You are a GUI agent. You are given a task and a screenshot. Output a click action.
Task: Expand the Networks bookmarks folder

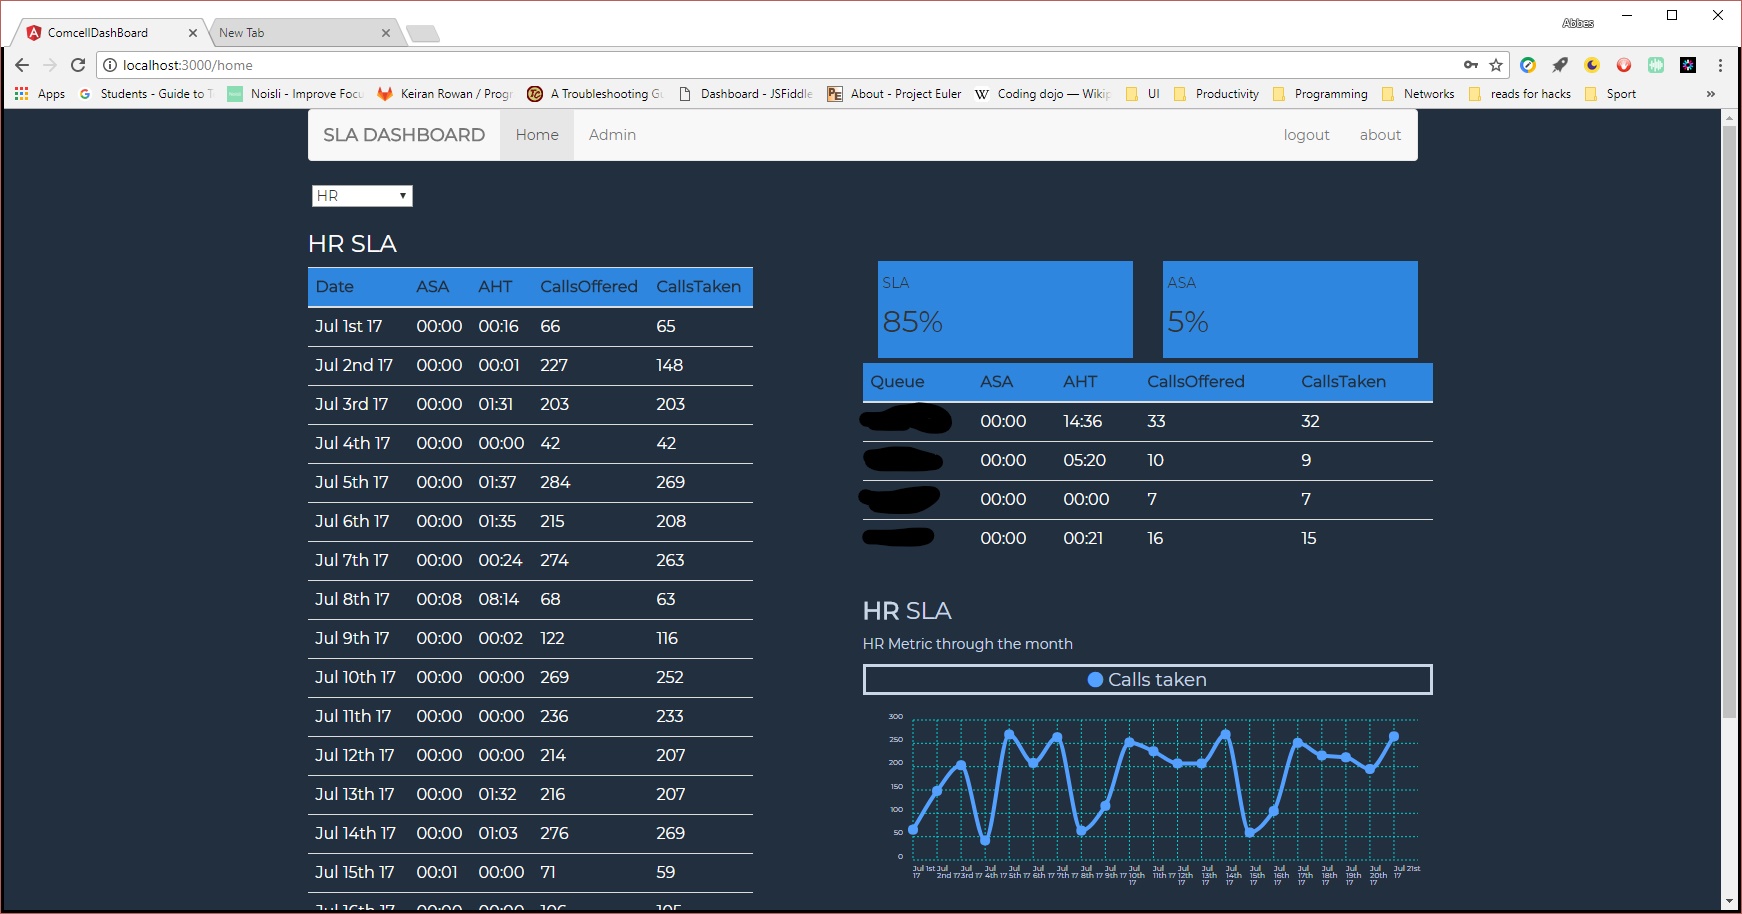tap(1418, 94)
